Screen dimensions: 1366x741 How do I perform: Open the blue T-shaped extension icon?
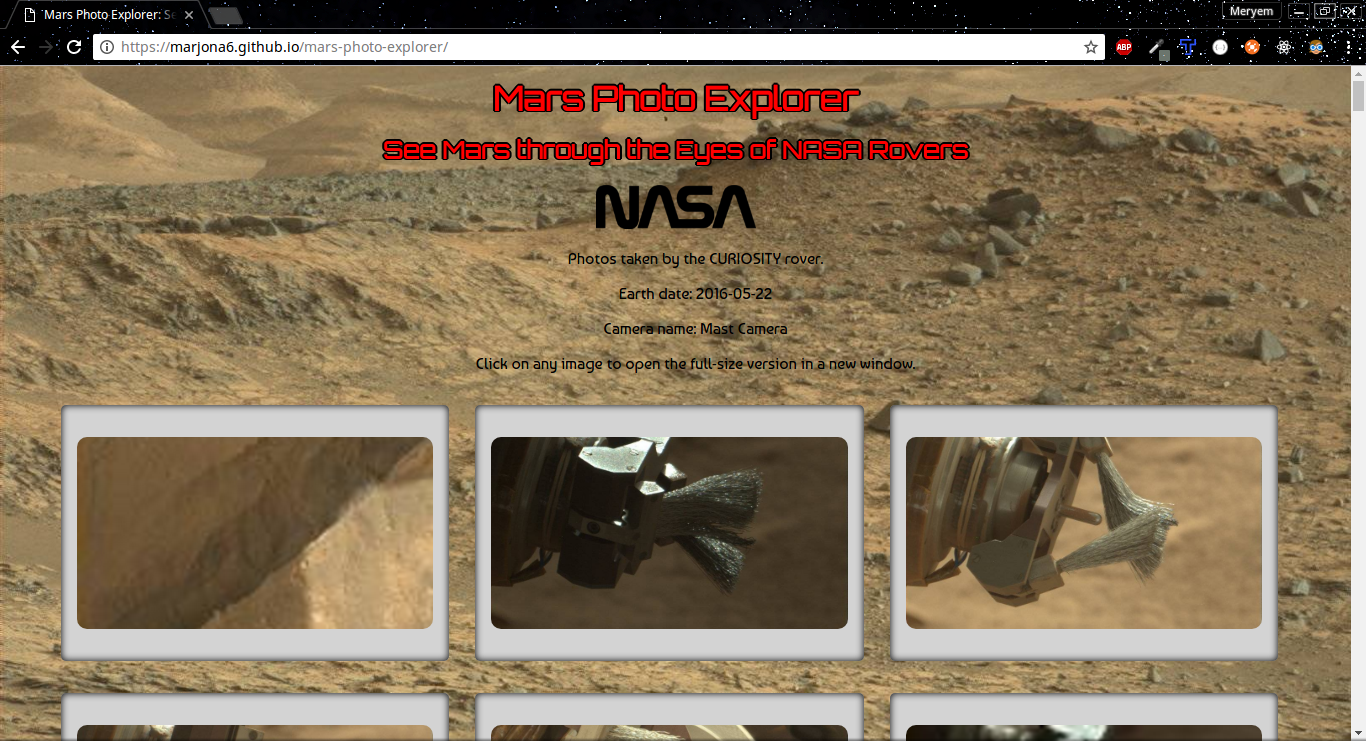(1188, 47)
